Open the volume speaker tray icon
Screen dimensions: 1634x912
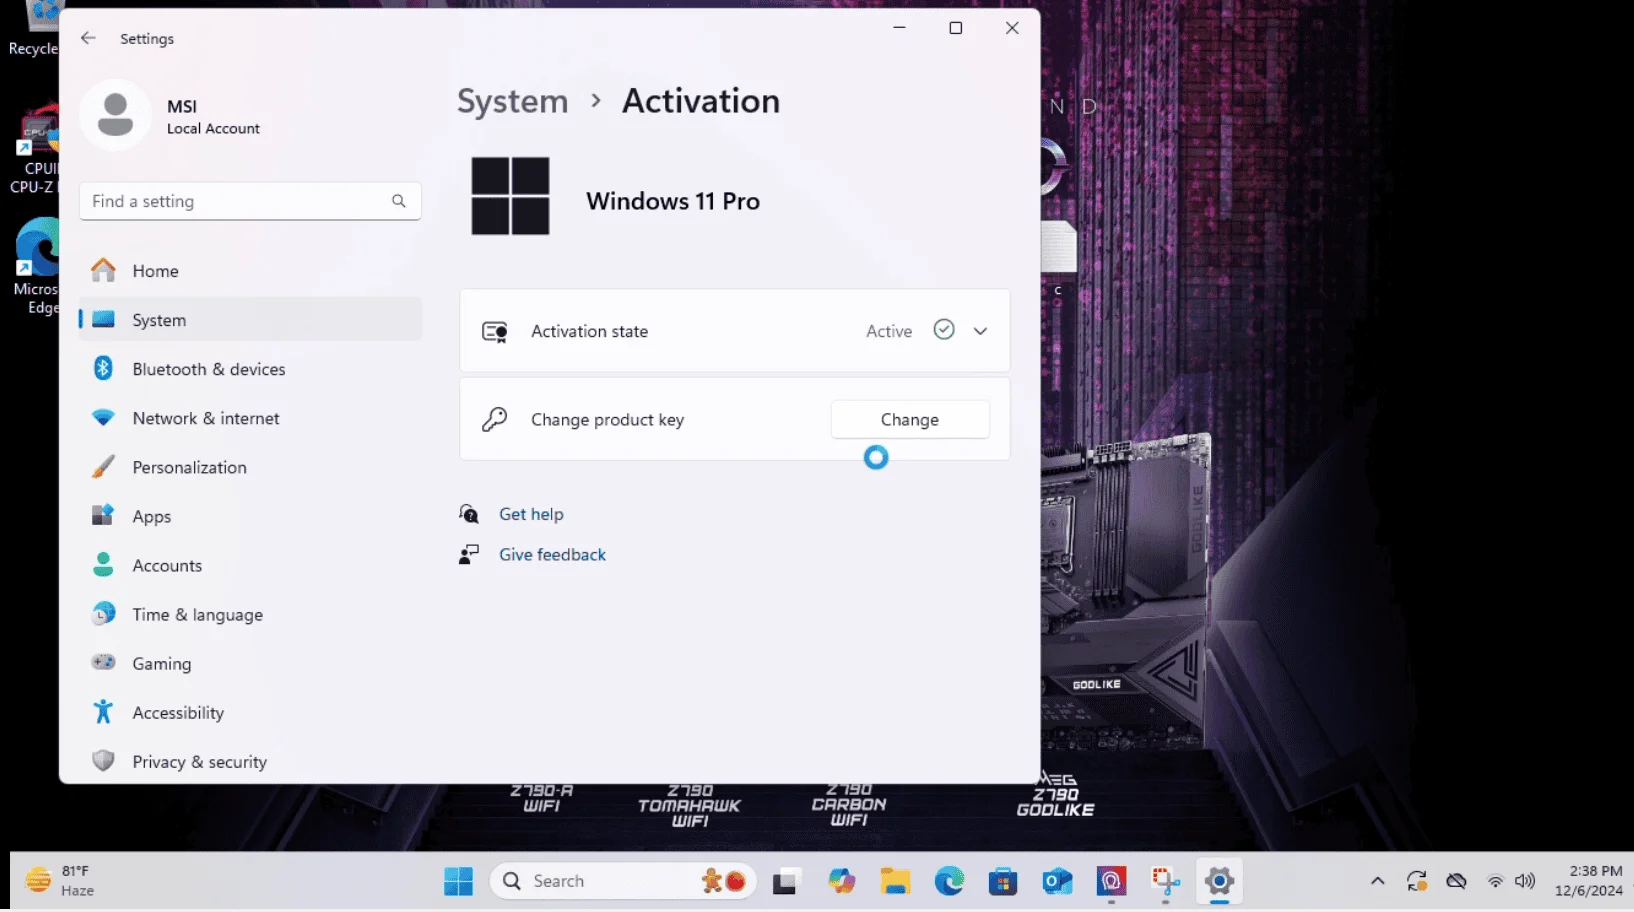1524,881
